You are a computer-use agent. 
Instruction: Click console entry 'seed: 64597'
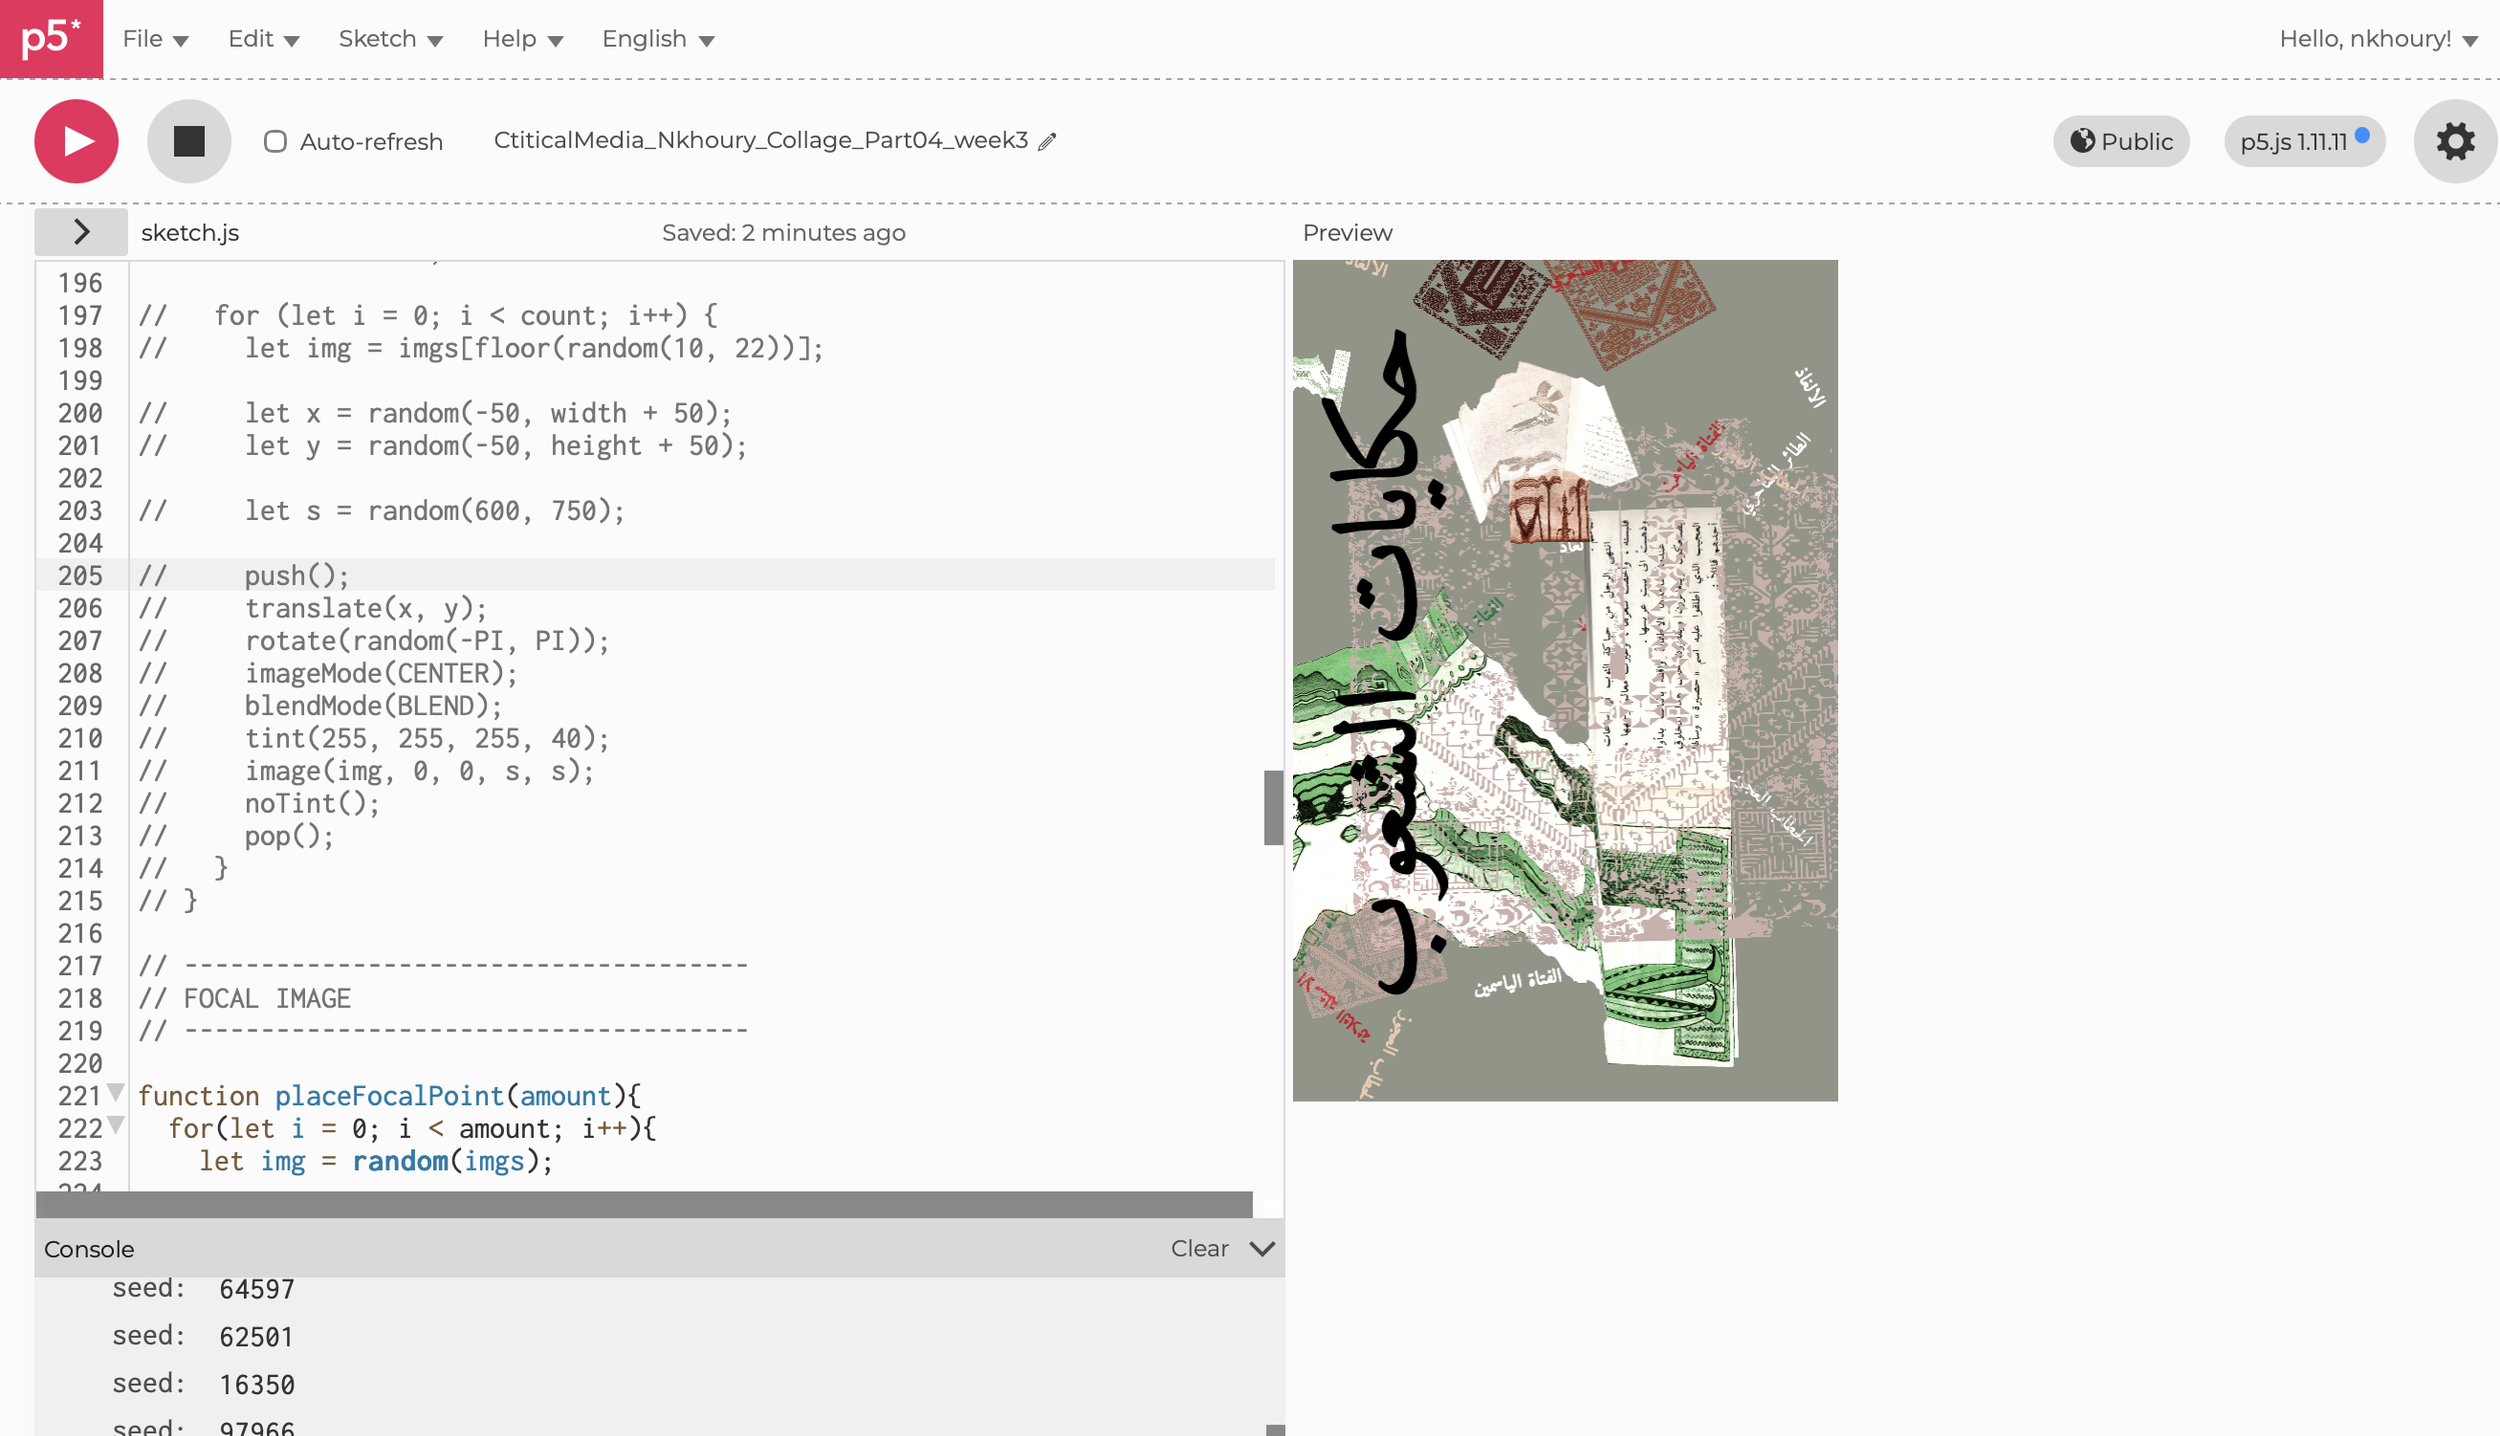pos(203,1288)
